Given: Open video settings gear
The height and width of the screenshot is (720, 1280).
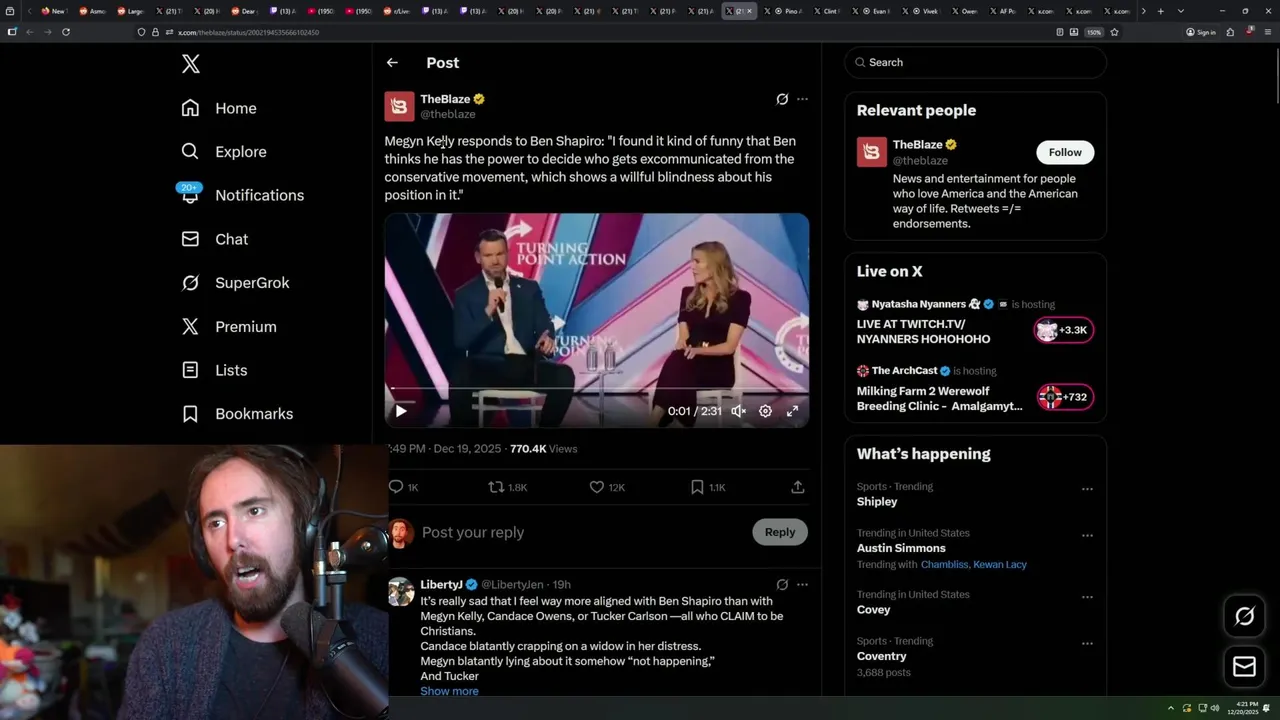Looking at the screenshot, I should point(765,411).
